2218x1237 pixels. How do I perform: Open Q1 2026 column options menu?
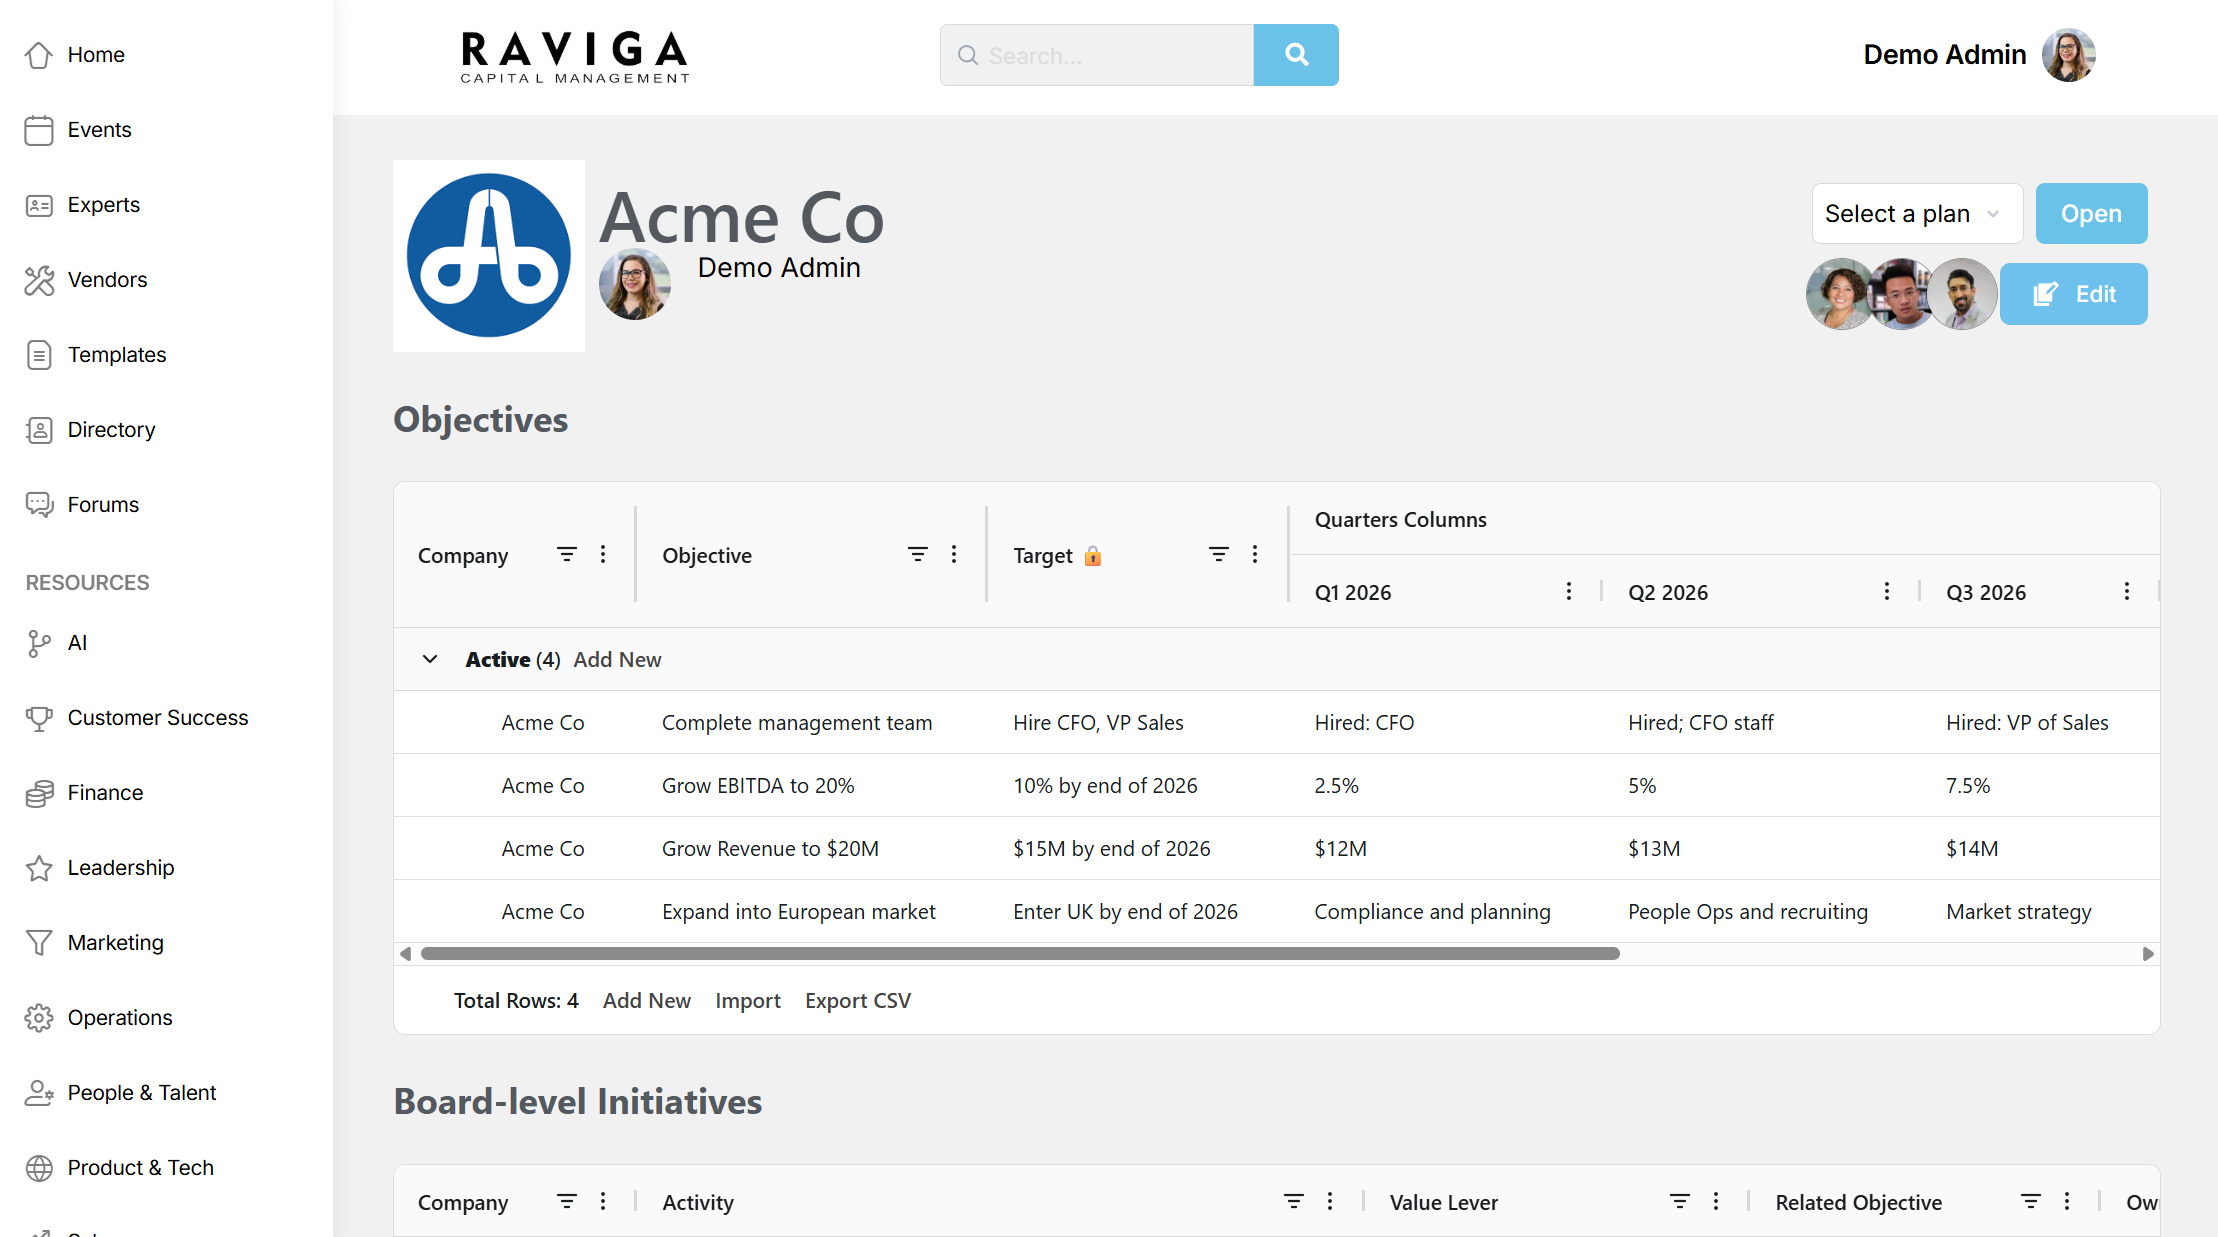[1569, 591]
